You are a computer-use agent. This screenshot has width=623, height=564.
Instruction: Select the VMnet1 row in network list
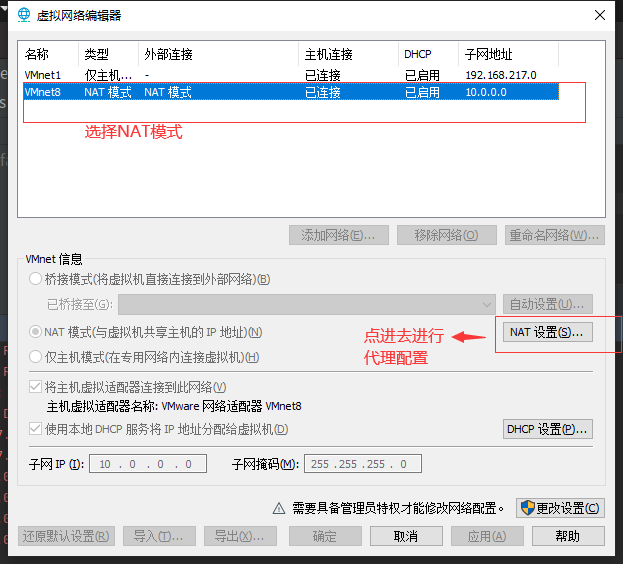291,75
